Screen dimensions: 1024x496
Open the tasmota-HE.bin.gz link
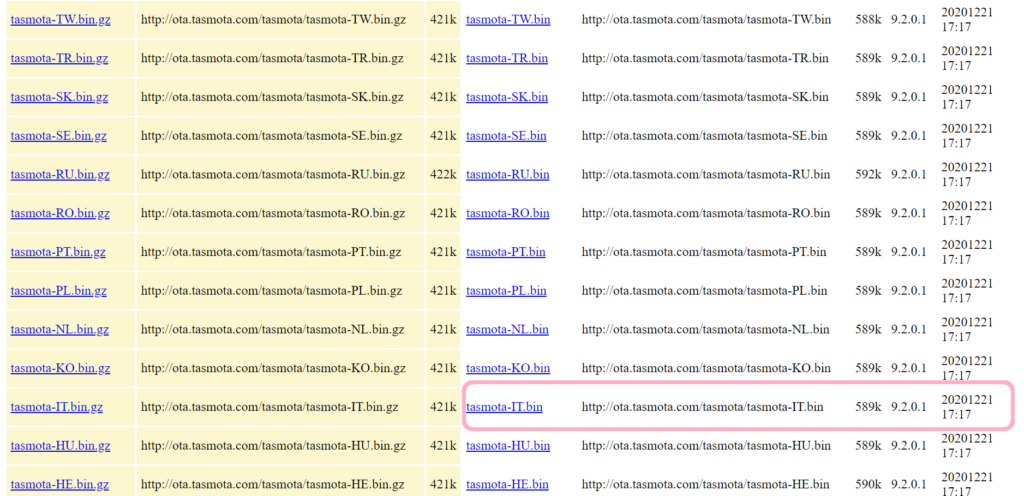click(59, 485)
